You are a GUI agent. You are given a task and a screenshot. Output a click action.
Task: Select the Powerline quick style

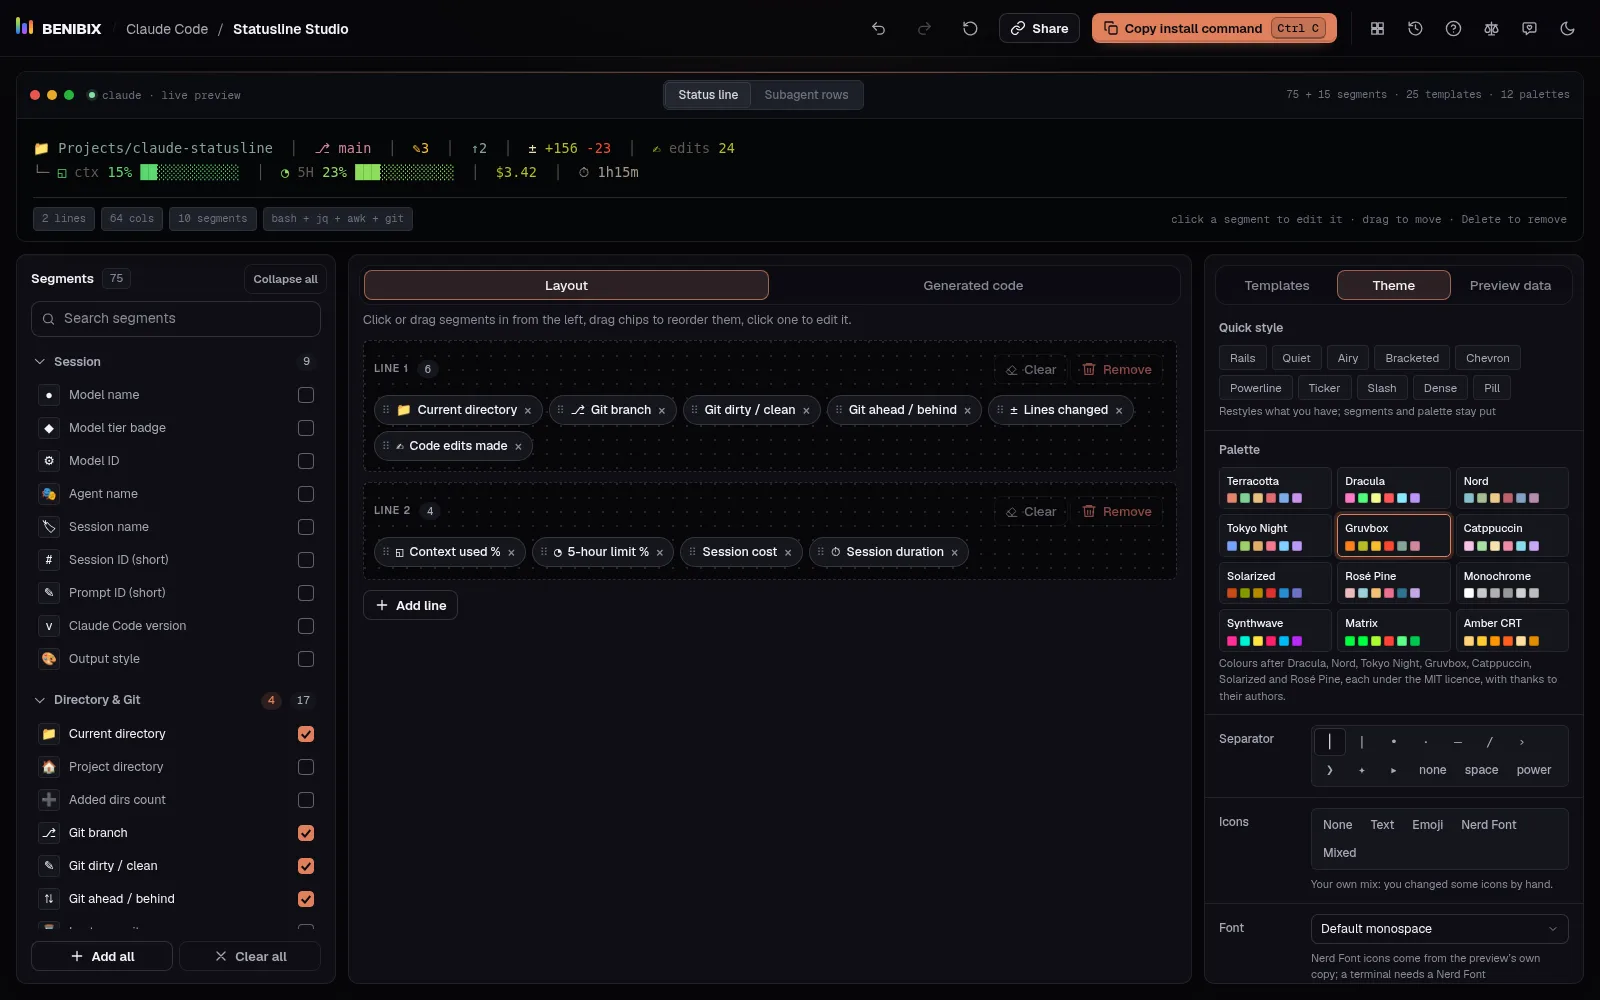[x=1255, y=388]
